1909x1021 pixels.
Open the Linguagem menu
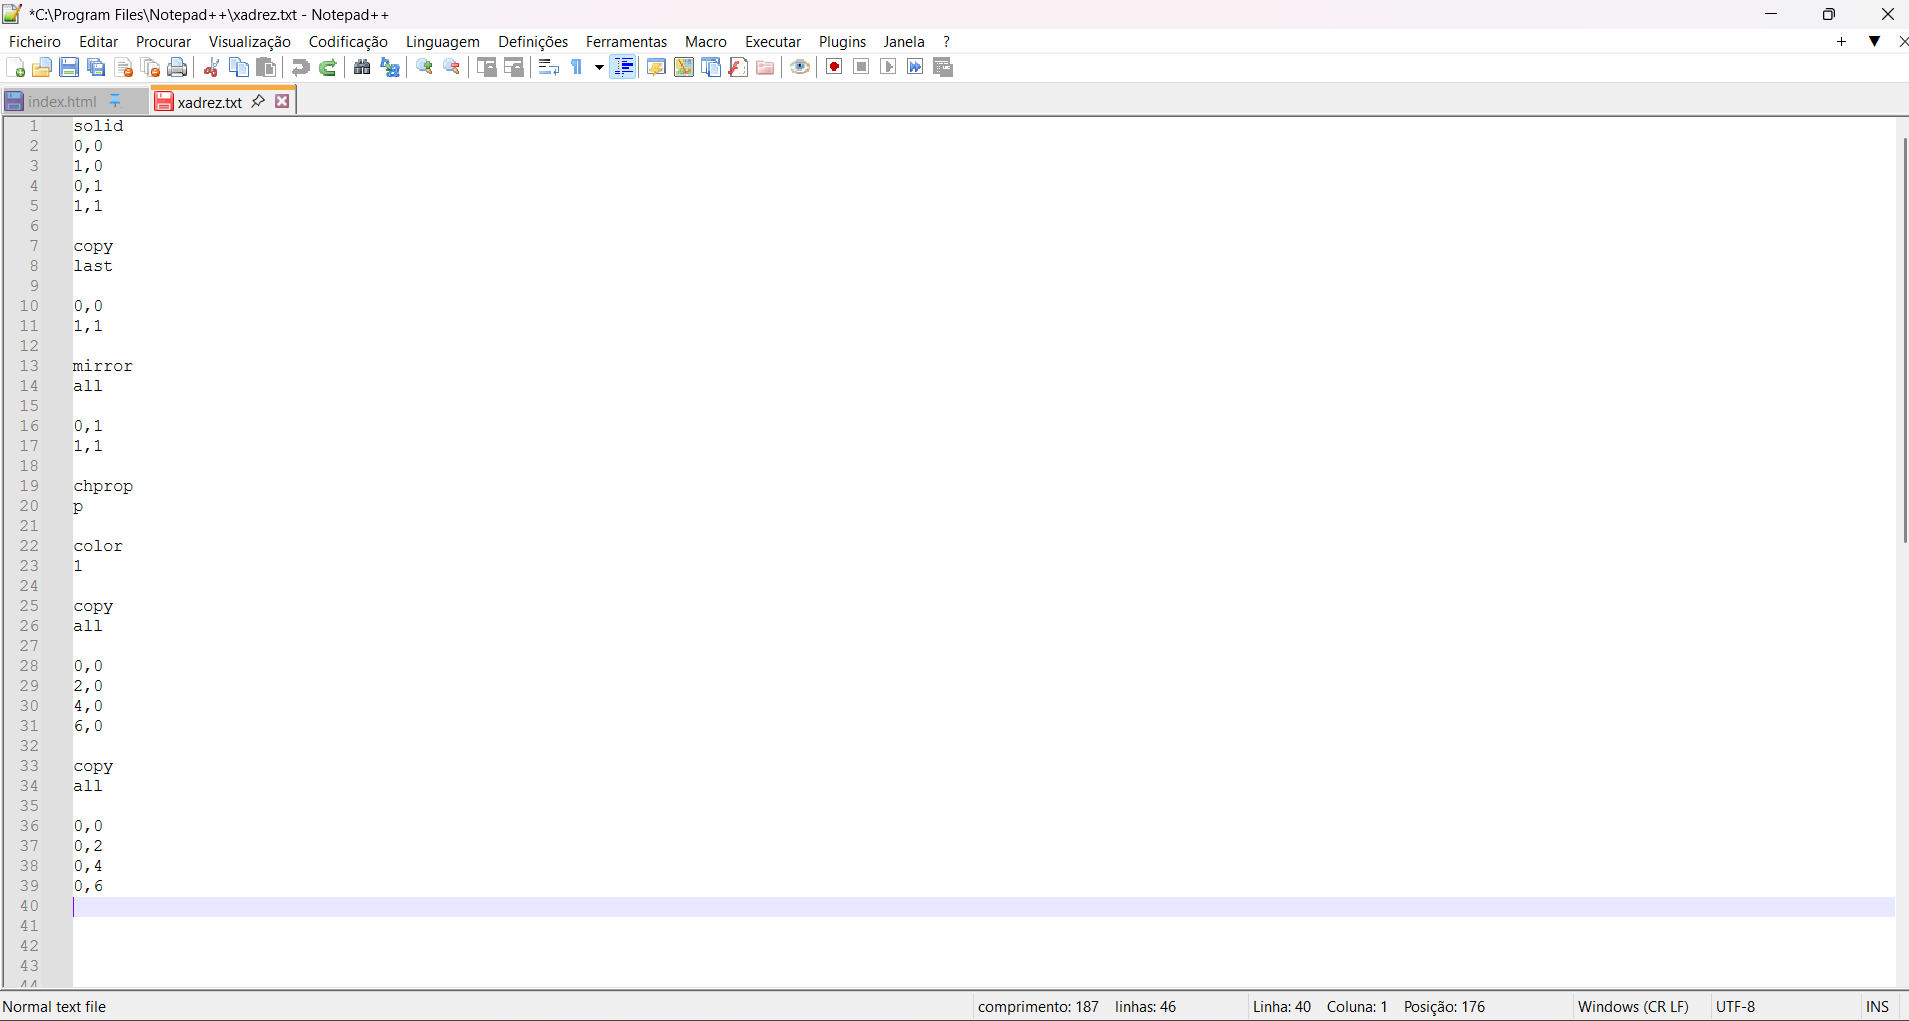(x=442, y=41)
